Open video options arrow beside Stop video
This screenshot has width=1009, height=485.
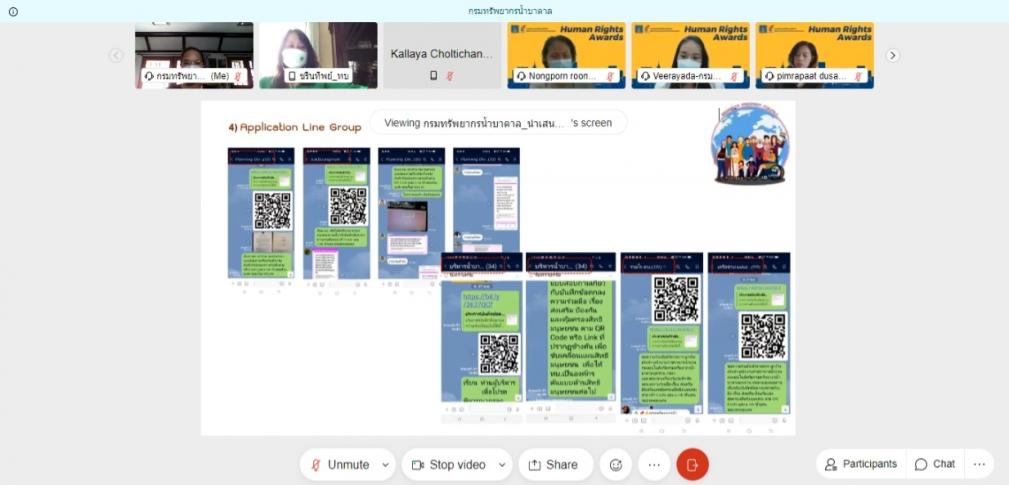click(x=502, y=464)
